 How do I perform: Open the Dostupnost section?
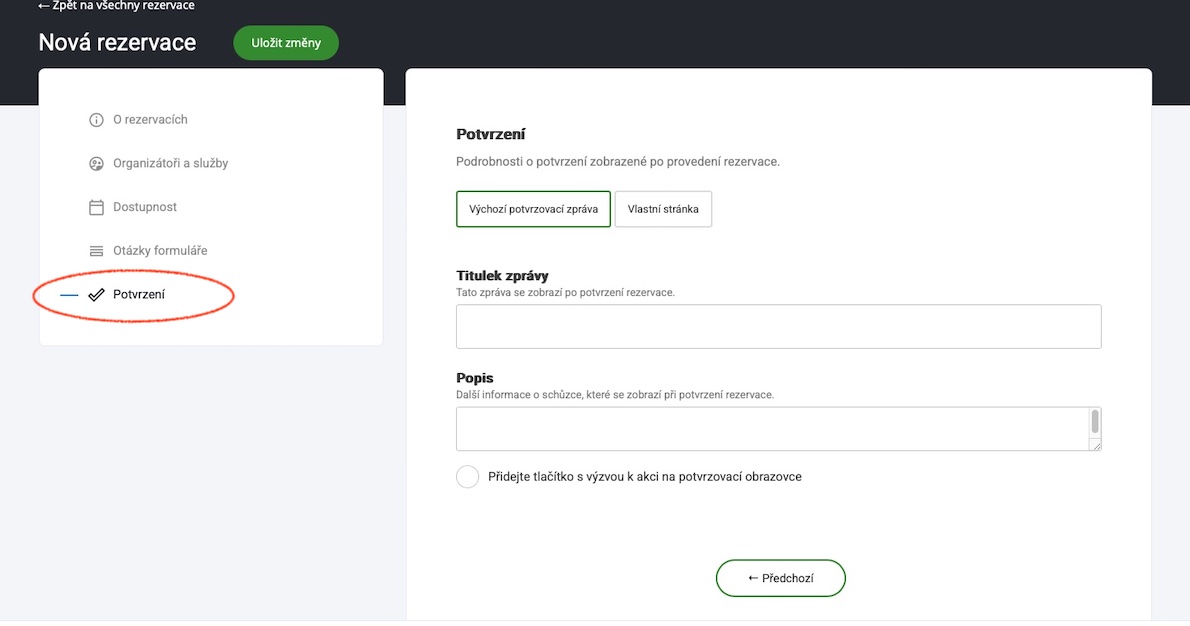pos(145,208)
